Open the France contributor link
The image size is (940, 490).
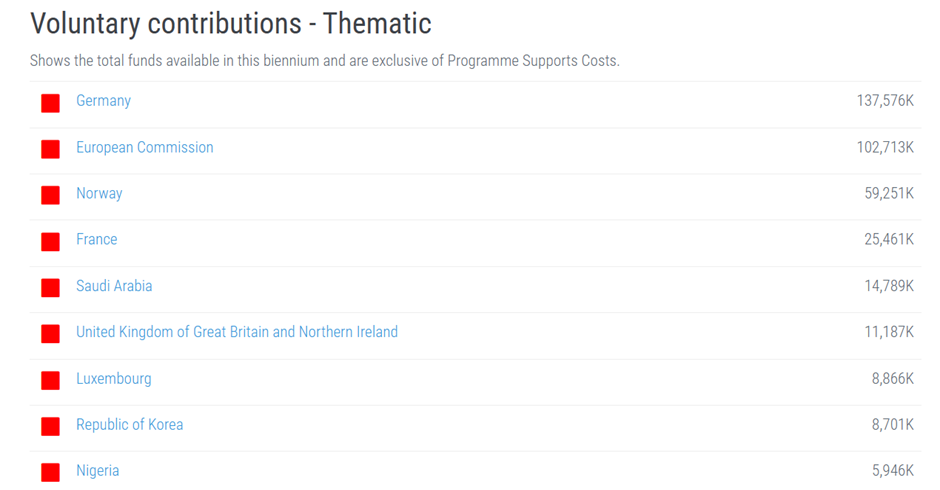[x=96, y=239]
